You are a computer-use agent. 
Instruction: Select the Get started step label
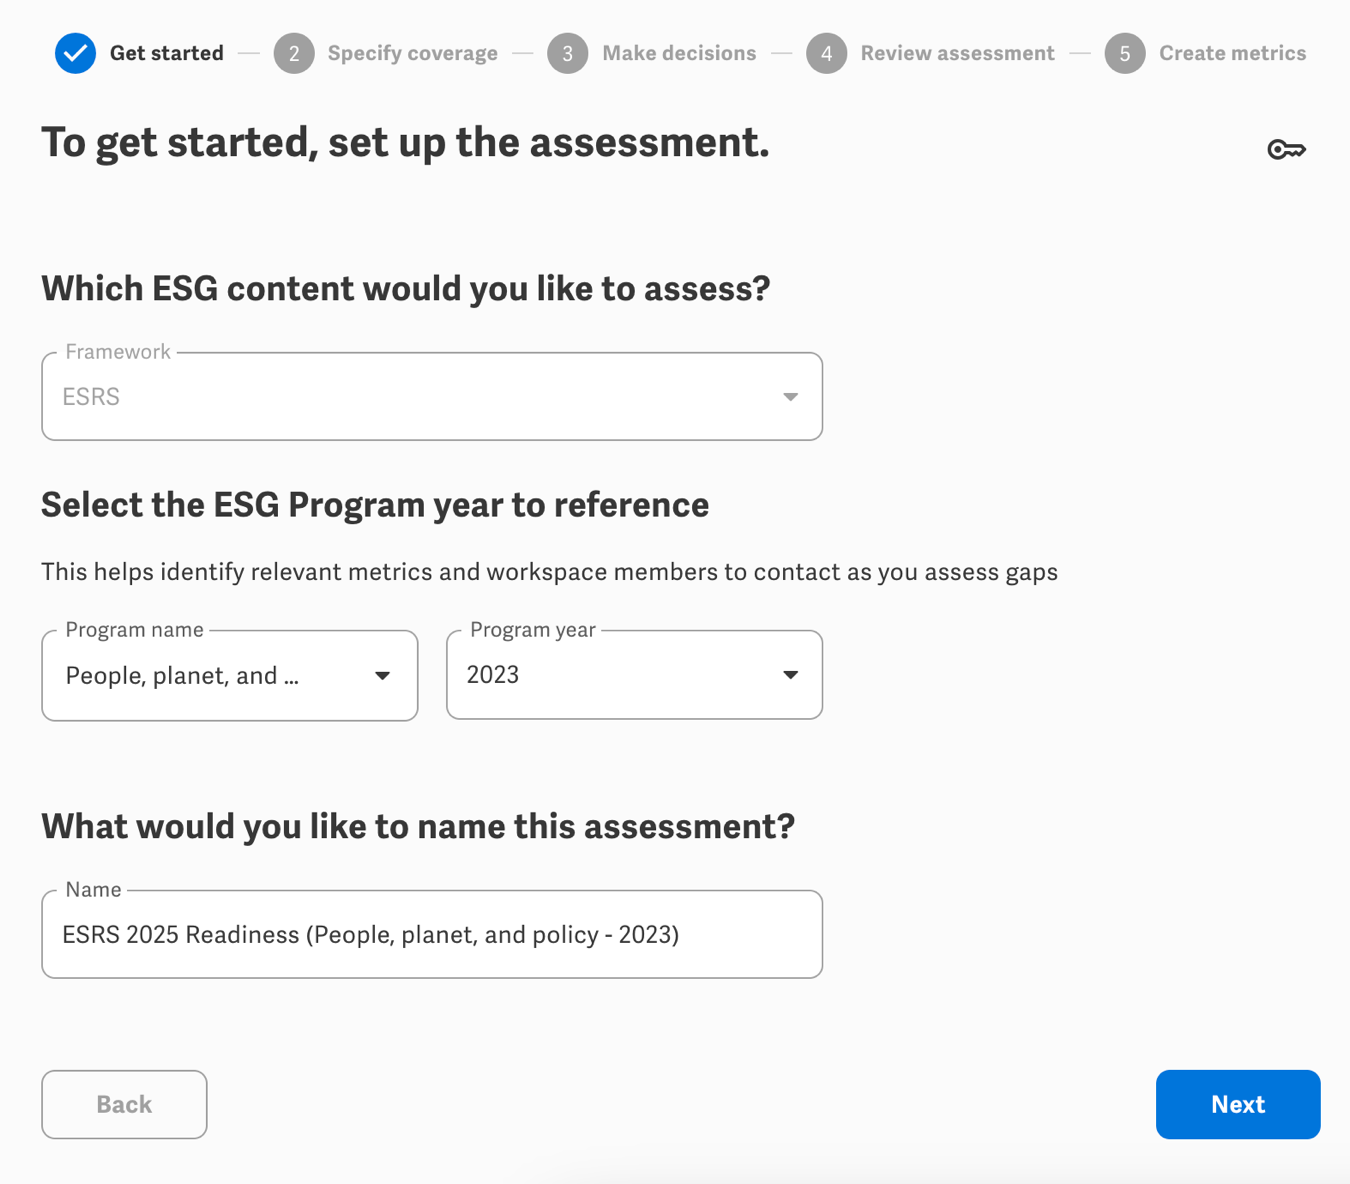coord(166,53)
